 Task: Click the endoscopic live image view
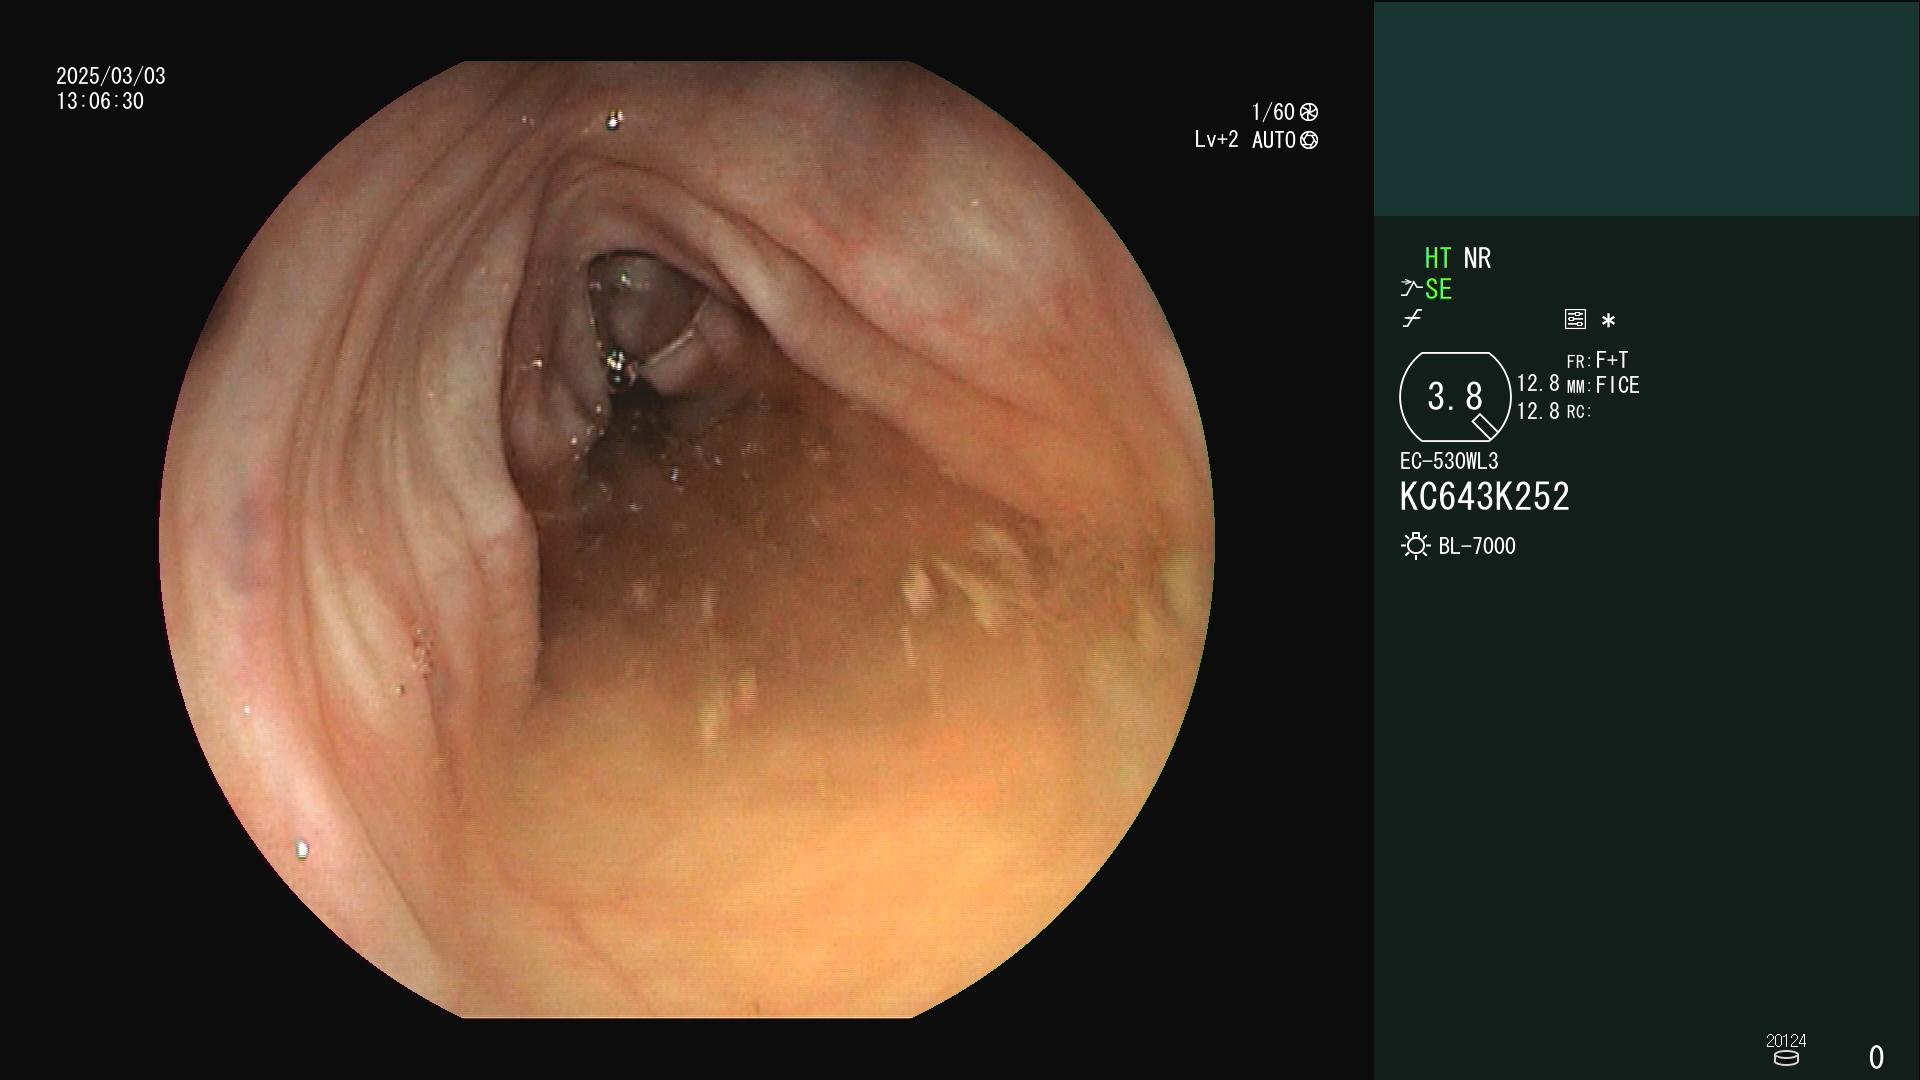pos(686,540)
